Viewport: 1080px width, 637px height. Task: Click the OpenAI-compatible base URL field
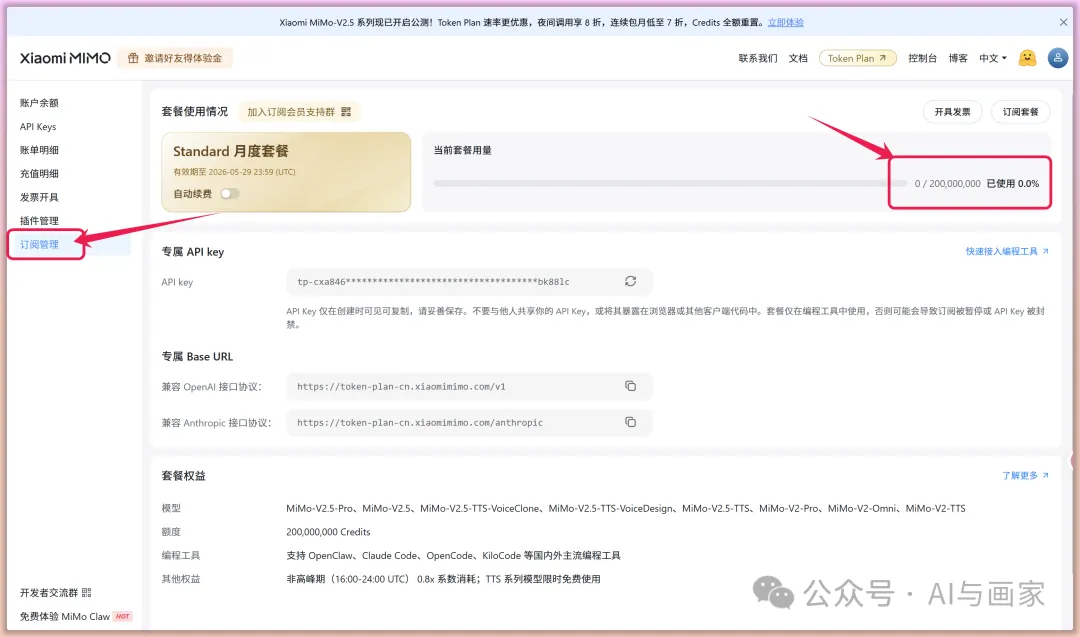(x=469, y=386)
